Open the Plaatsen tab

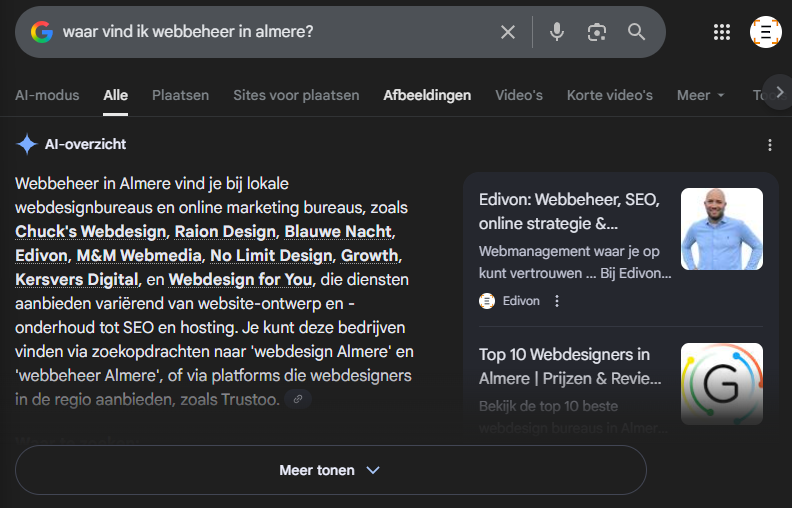180,95
